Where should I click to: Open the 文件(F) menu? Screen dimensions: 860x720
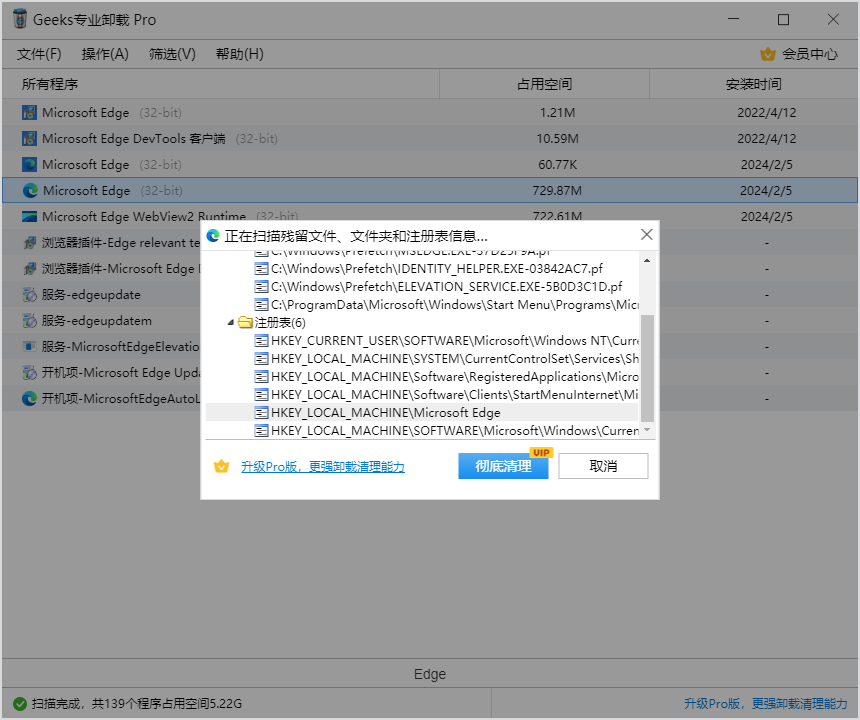[x=39, y=54]
